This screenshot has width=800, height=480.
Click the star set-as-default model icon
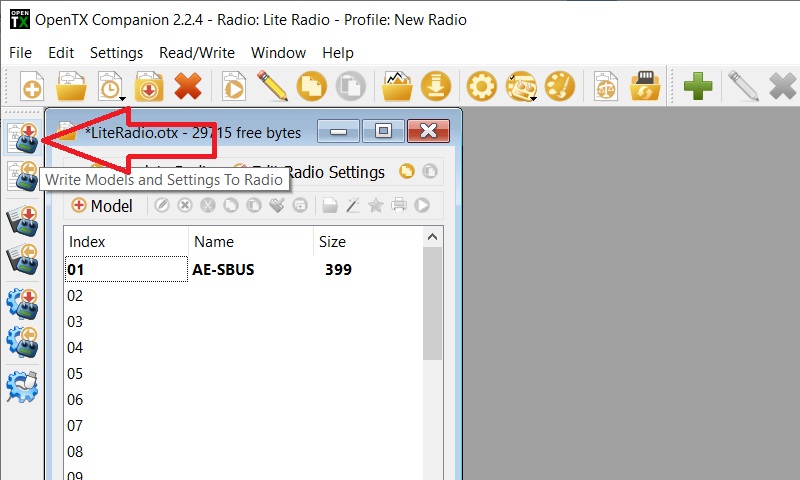pyautogui.click(x=376, y=206)
